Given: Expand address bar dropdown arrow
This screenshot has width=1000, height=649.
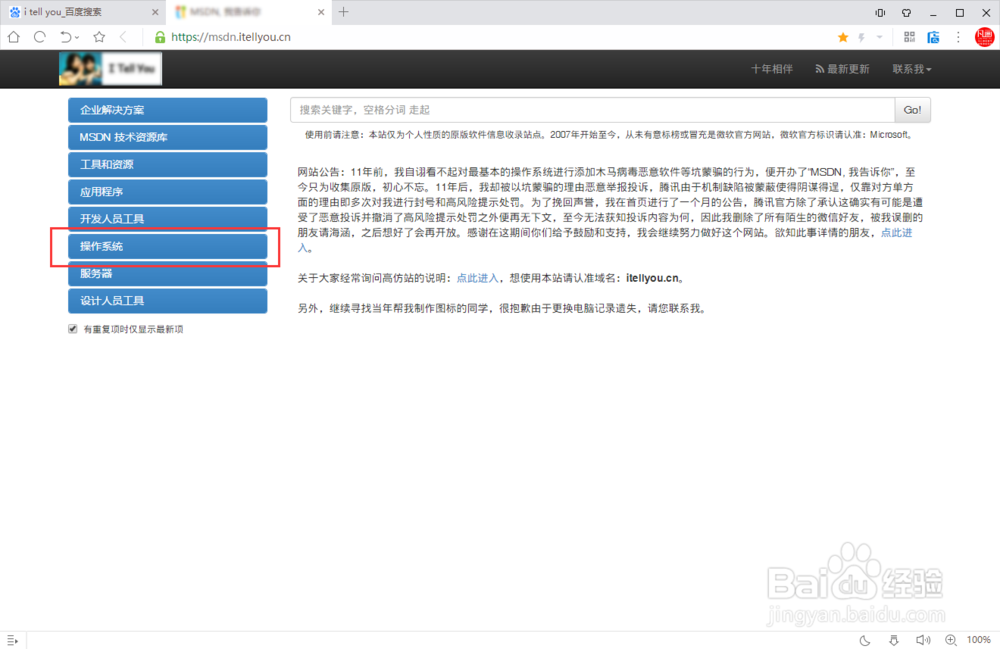Looking at the screenshot, I should pos(879,37).
